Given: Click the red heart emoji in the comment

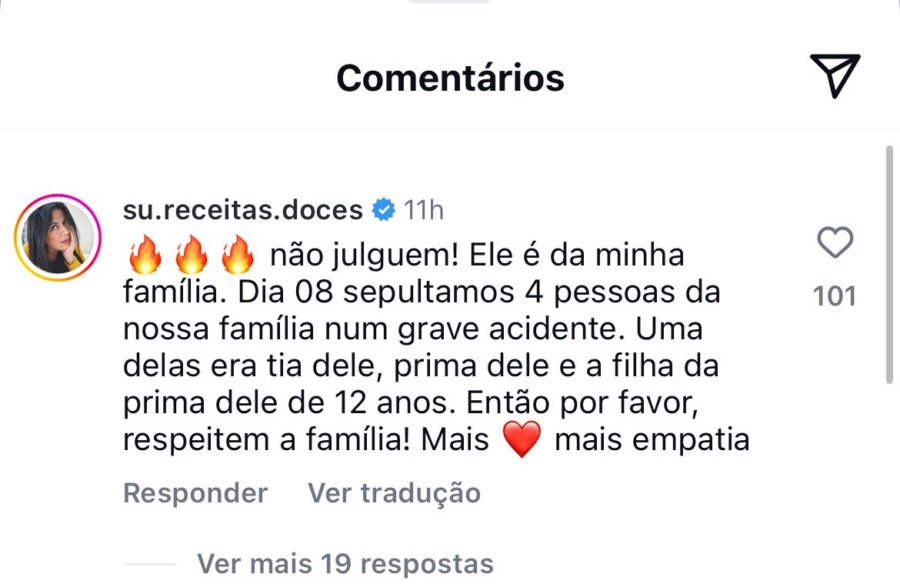Looking at the screenshot, I should 520,440.
